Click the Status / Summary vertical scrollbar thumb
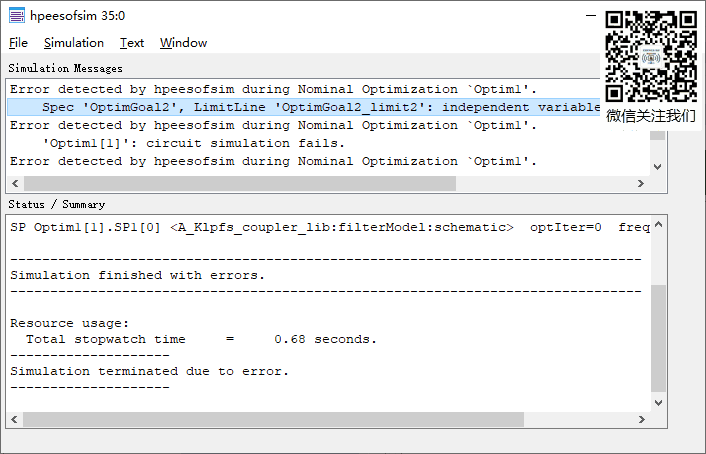 pyautogui.click(x=657, y=338)
